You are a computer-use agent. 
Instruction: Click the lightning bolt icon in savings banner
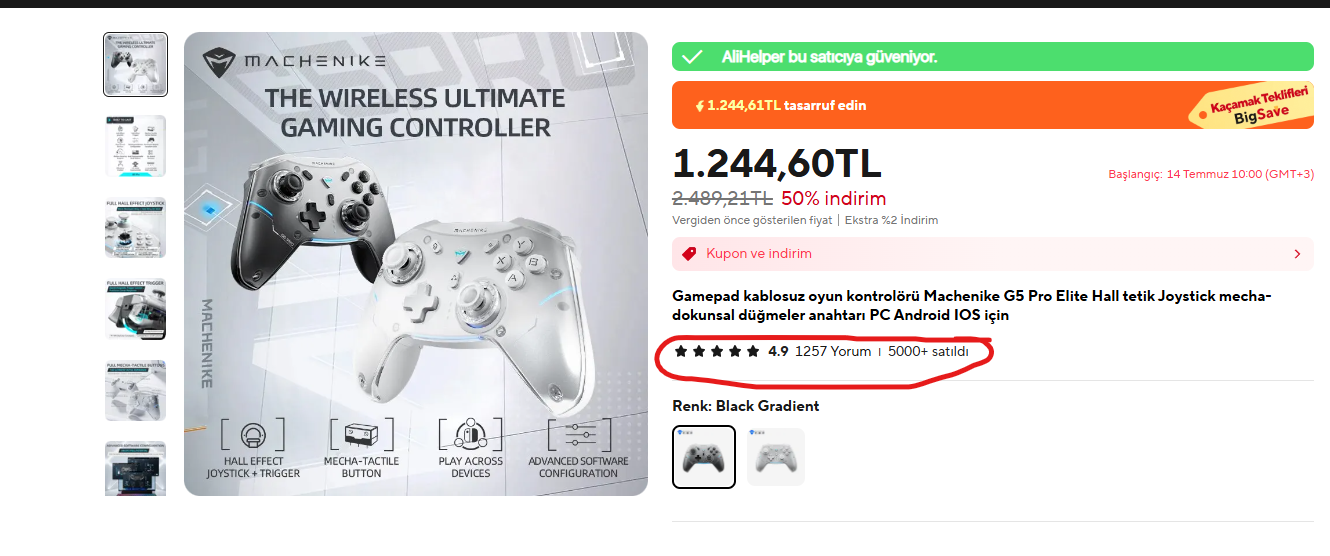click(x=700, y=105)
